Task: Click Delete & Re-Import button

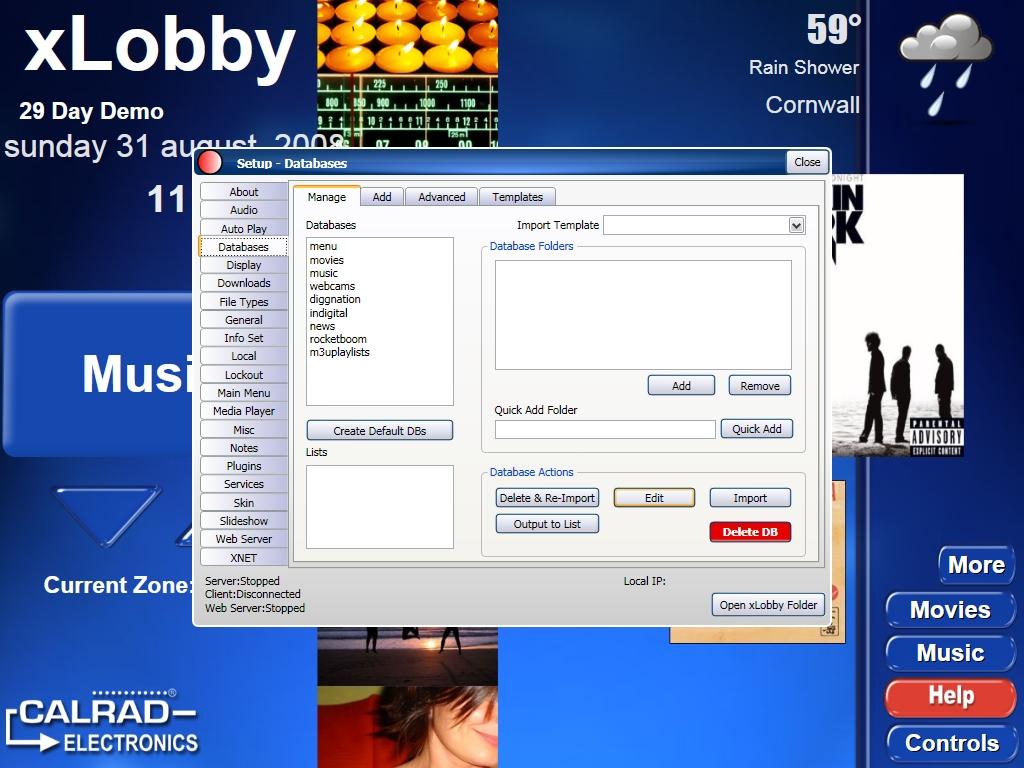Action: tap(547, 498)
